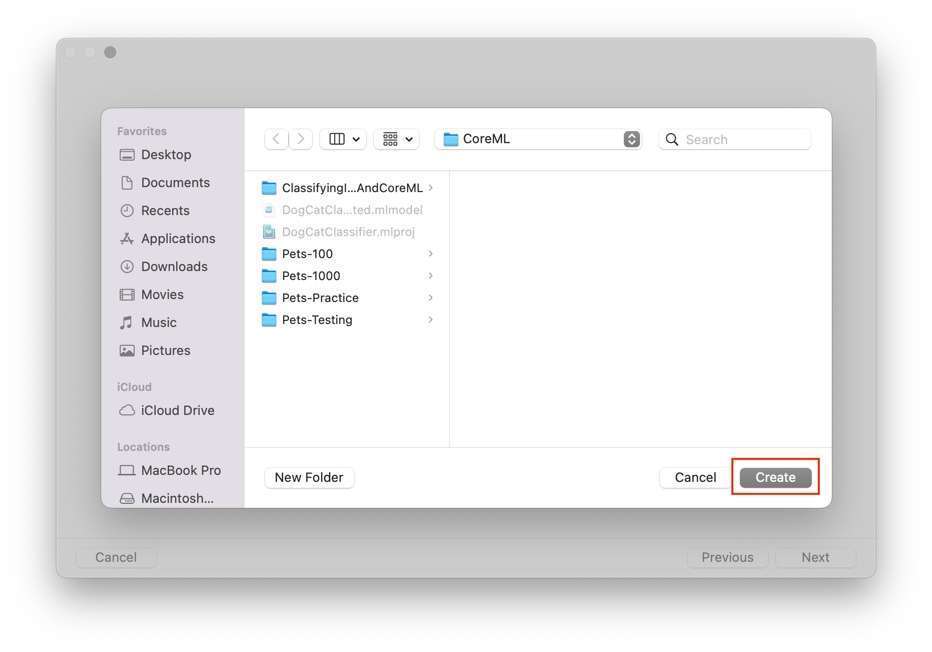Select Movies in the sidebar
The image size is (932, 652).
point(162,295)
